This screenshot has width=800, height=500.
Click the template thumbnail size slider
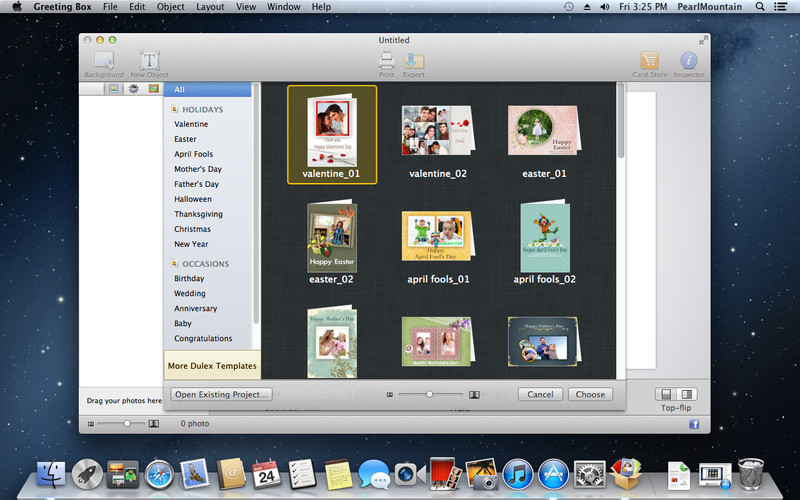[429, 394]
